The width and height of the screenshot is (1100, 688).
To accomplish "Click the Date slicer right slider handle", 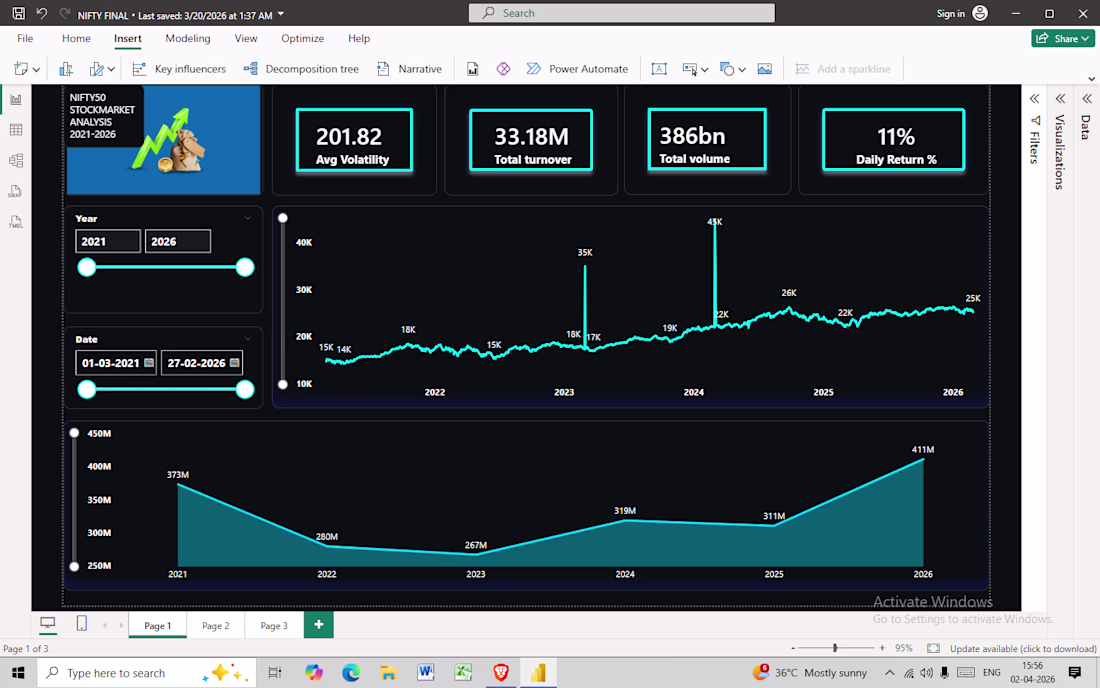I will [x=245, y=389].
